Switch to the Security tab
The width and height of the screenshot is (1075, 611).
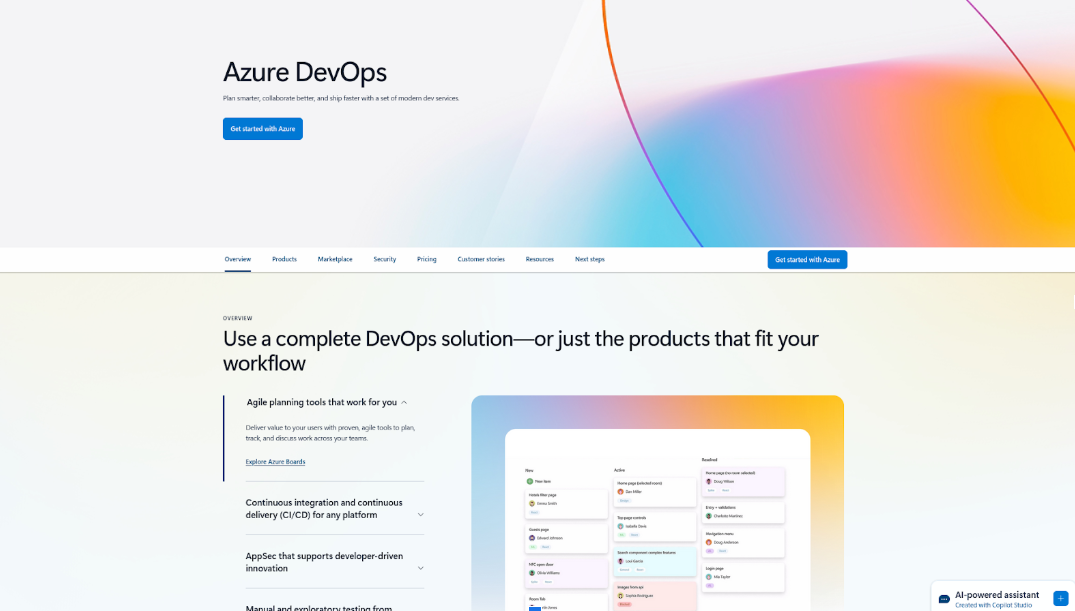coord(385,259)
